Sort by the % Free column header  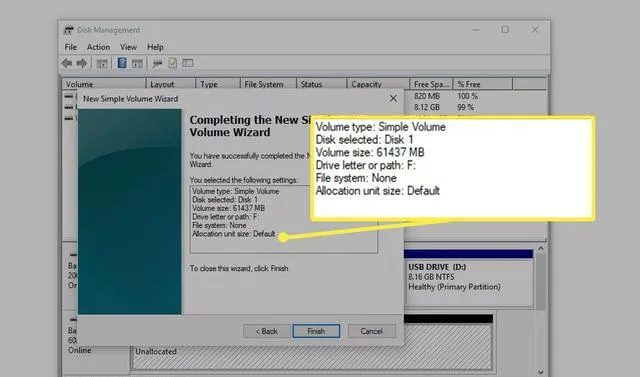[483, 84]
